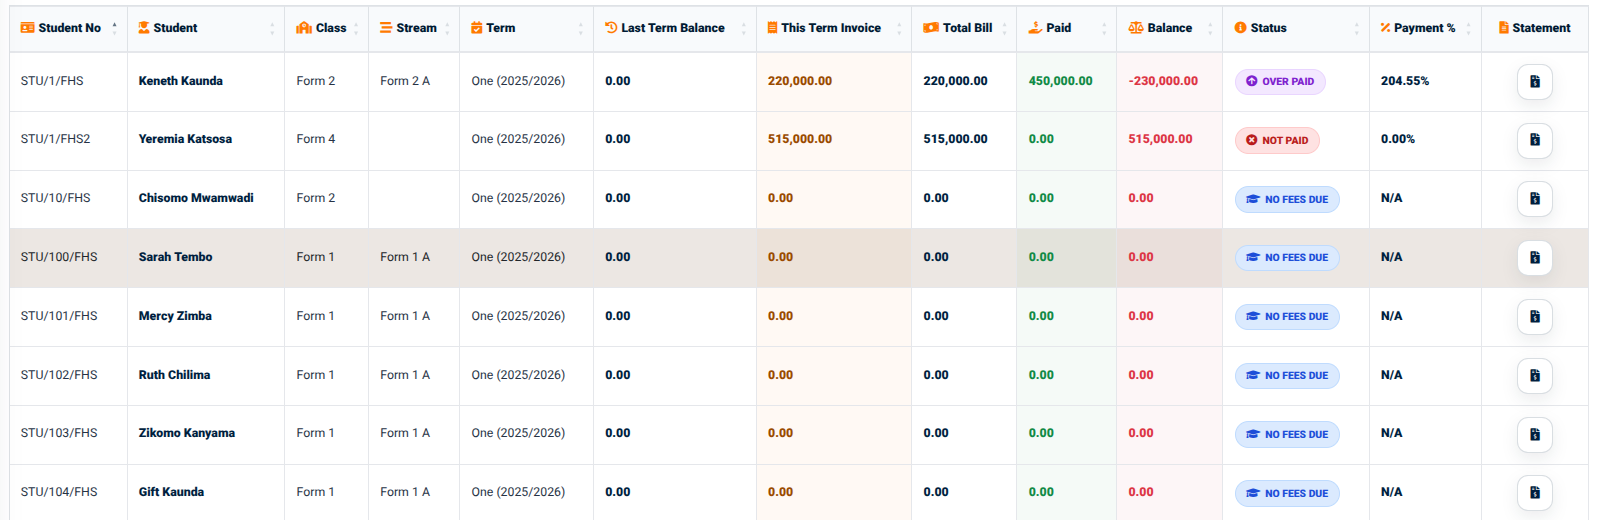
Task: Open statement icon for Mercy Zimba
Action: click(x=1534, y=317)
